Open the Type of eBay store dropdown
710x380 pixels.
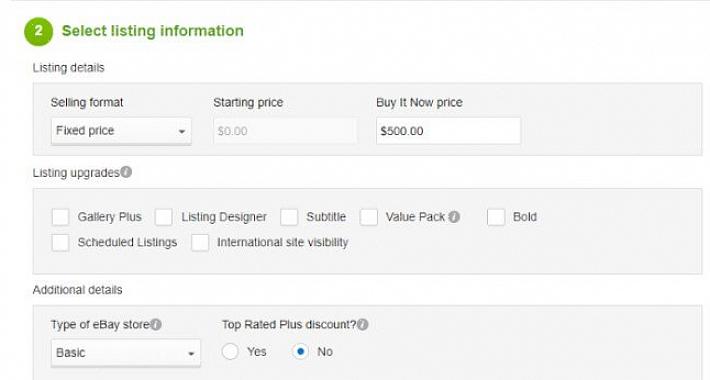[125, 353]
